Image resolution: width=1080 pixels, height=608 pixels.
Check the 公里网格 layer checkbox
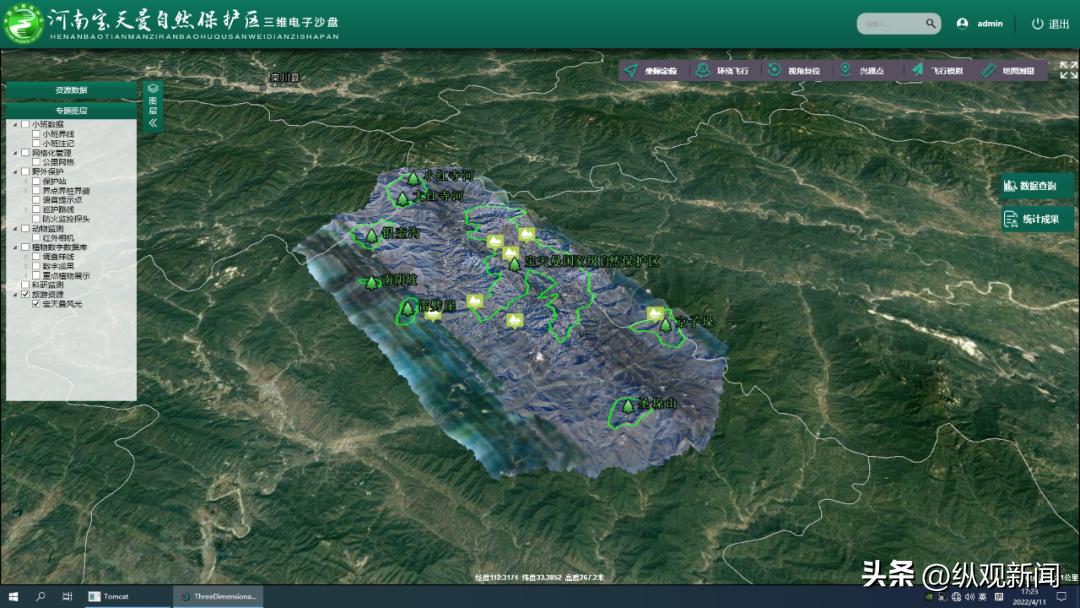[37, 161]
